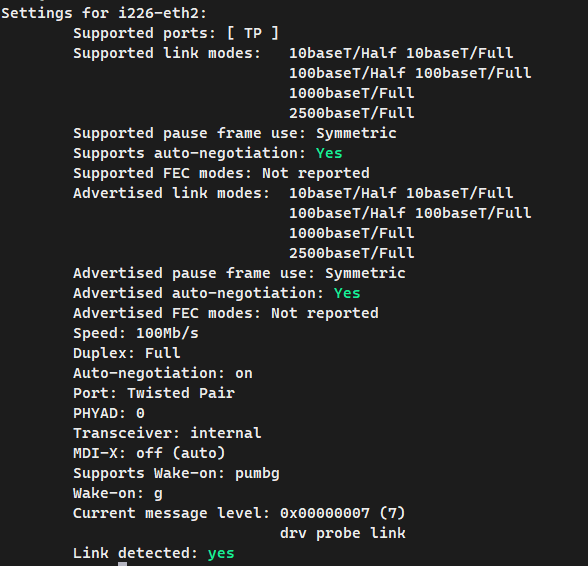This screenshot has height=566, width=588.
Task: Click the 'Auto-negotiation: on' line
Action: pos(163,373)
